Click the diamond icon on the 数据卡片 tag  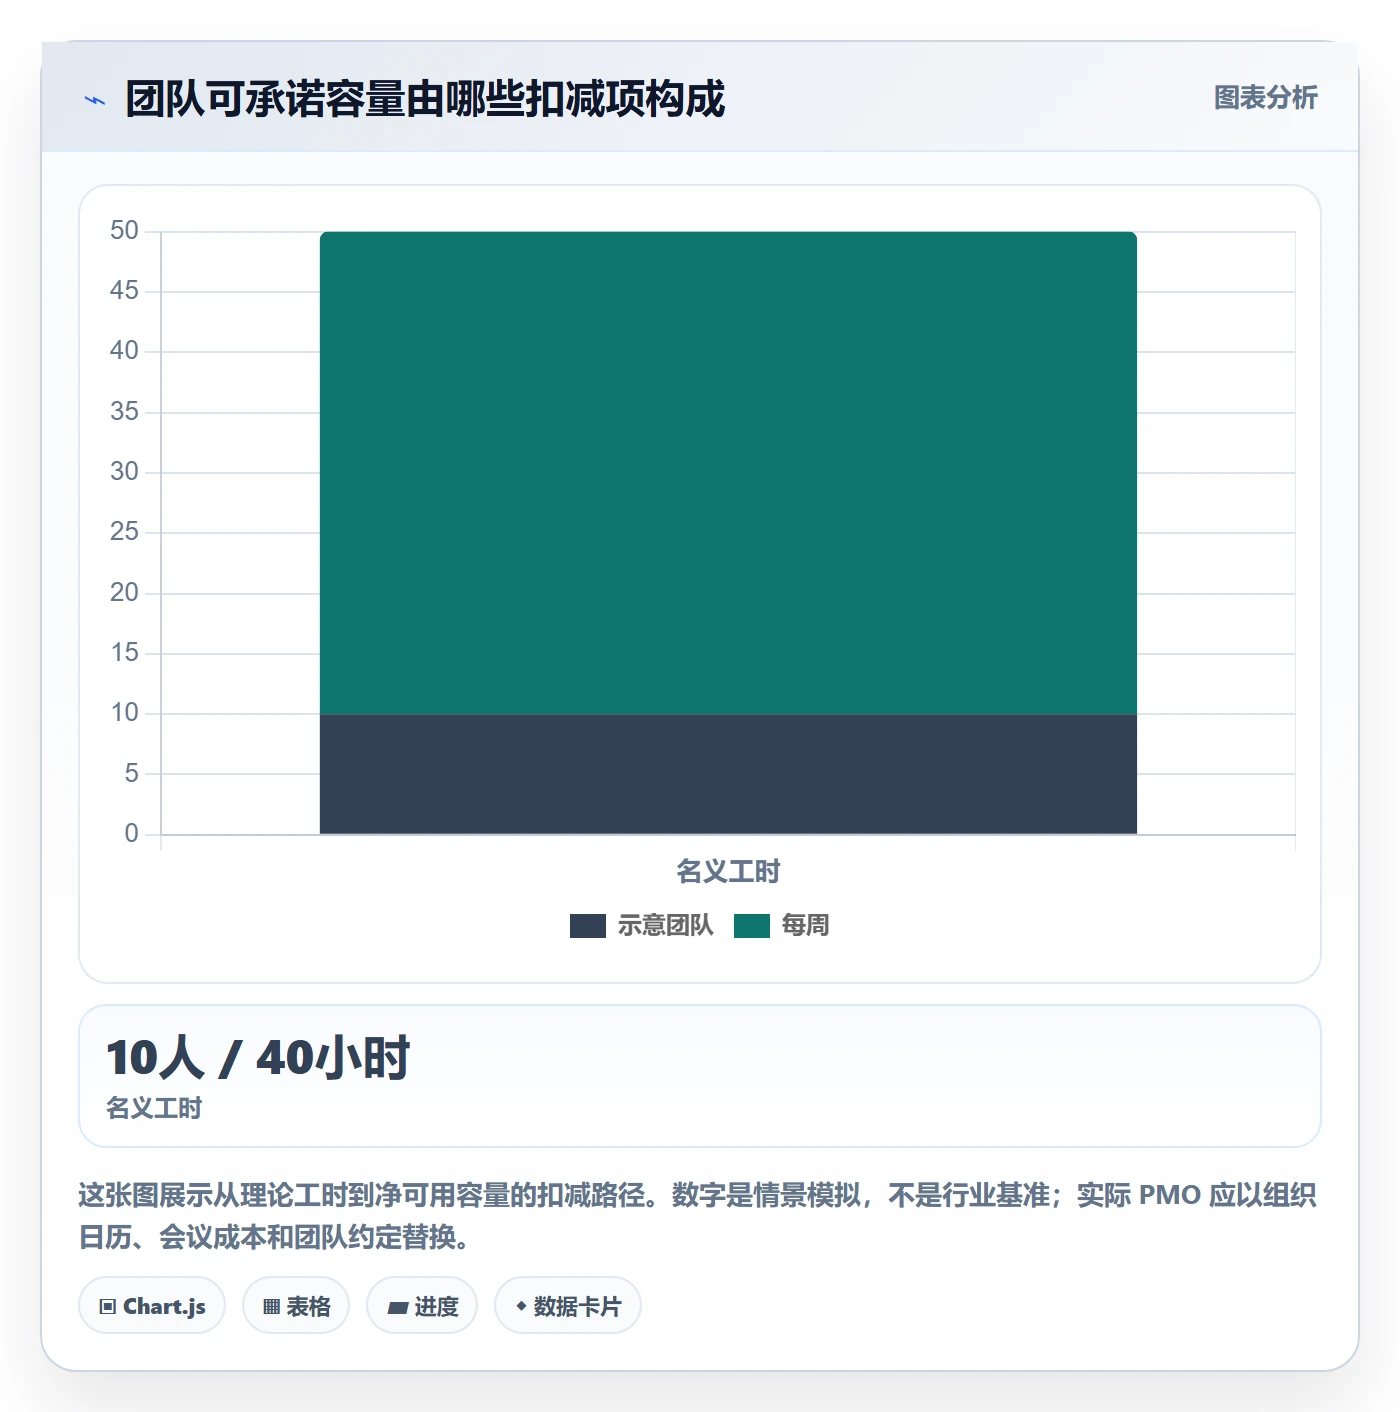[521, 1305]
